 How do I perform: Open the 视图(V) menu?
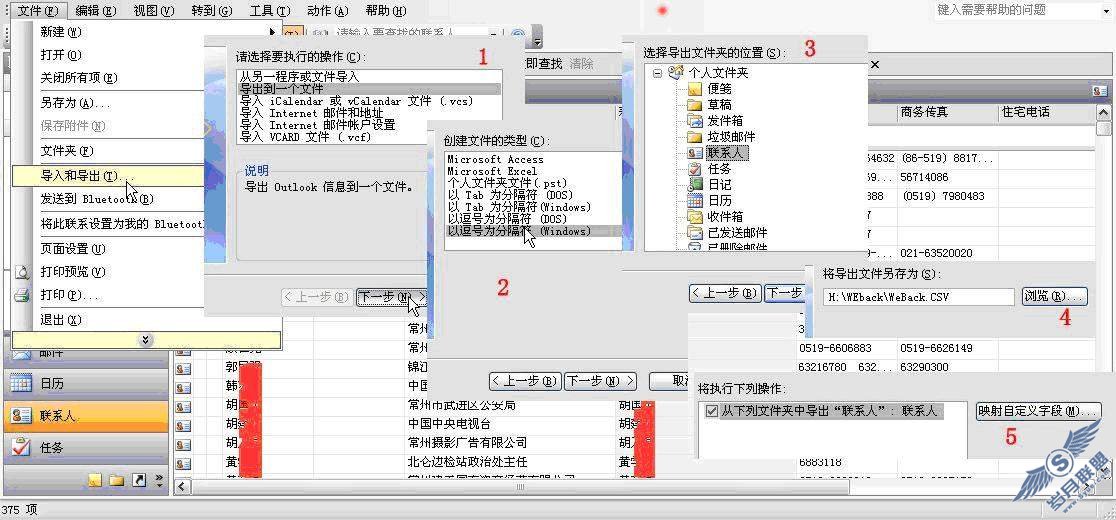coord(154,11)
